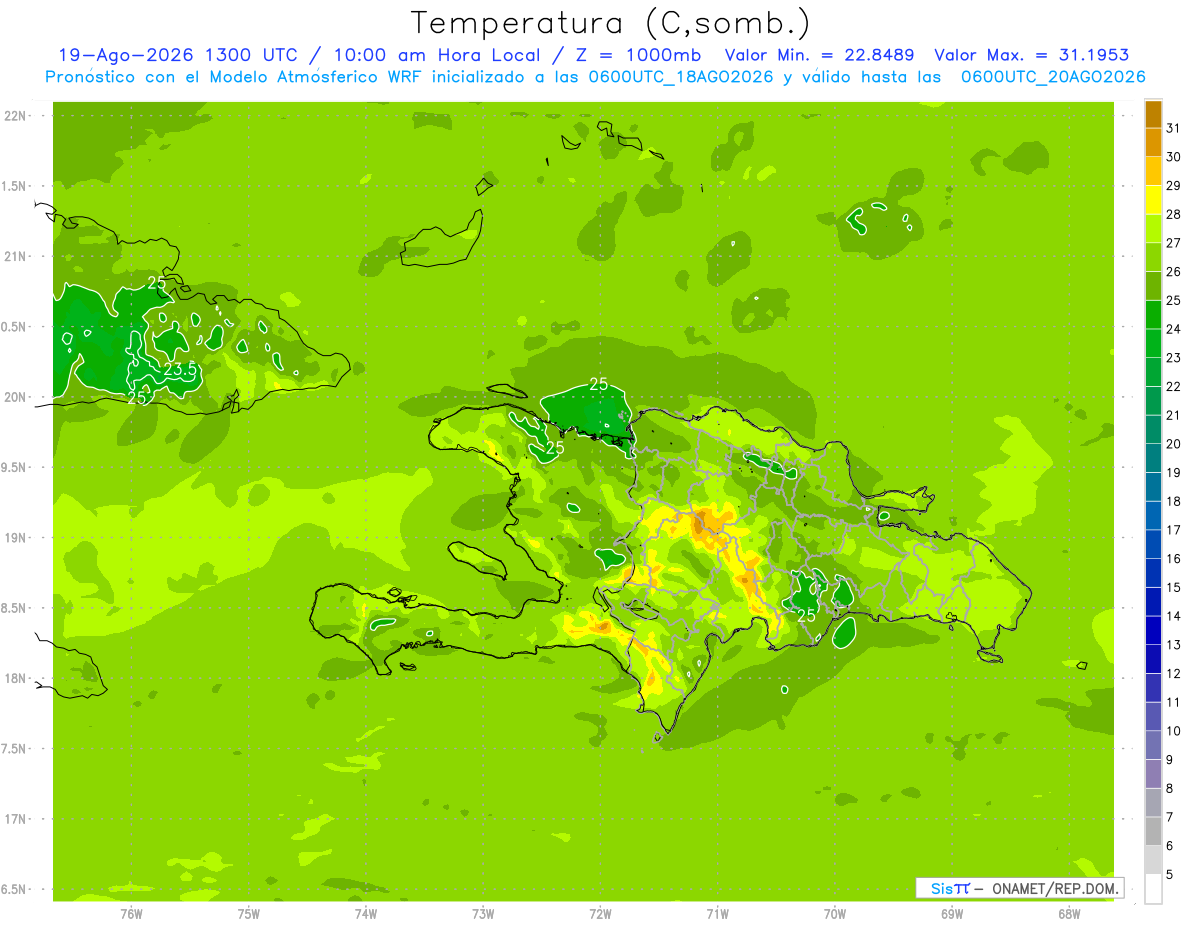Click the '31' value on the color scale
1200x927 pixels.
1174,128
